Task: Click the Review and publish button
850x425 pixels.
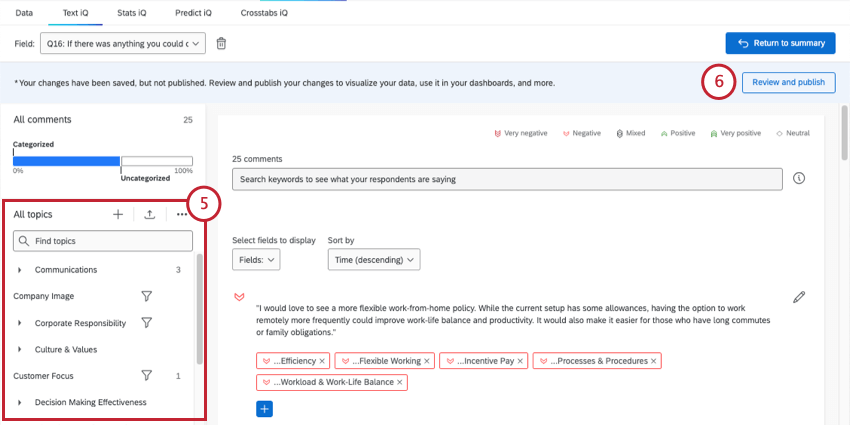Action: tap(788, 82)
